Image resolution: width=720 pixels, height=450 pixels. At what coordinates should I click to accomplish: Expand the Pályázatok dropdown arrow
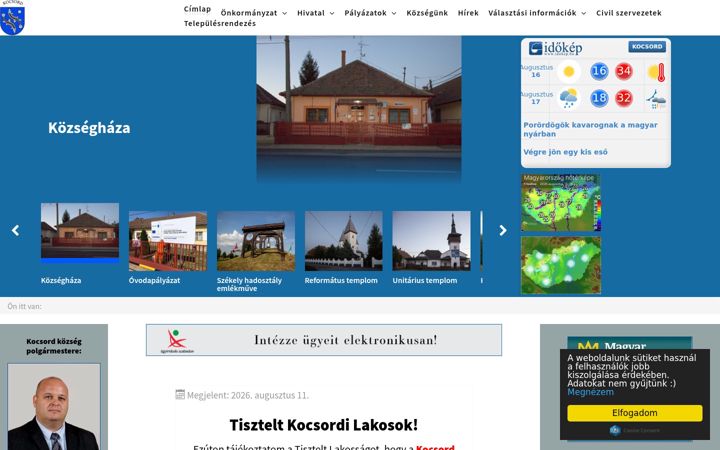(x=394, y=13)
